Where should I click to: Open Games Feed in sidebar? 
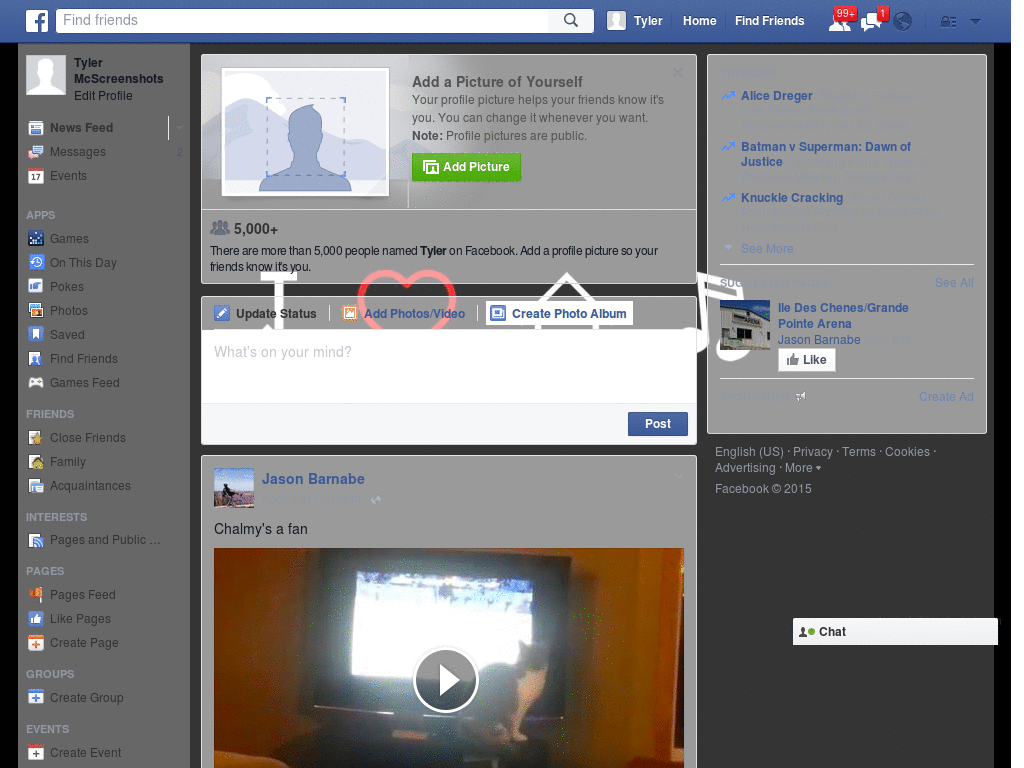(x=84, y=383)
